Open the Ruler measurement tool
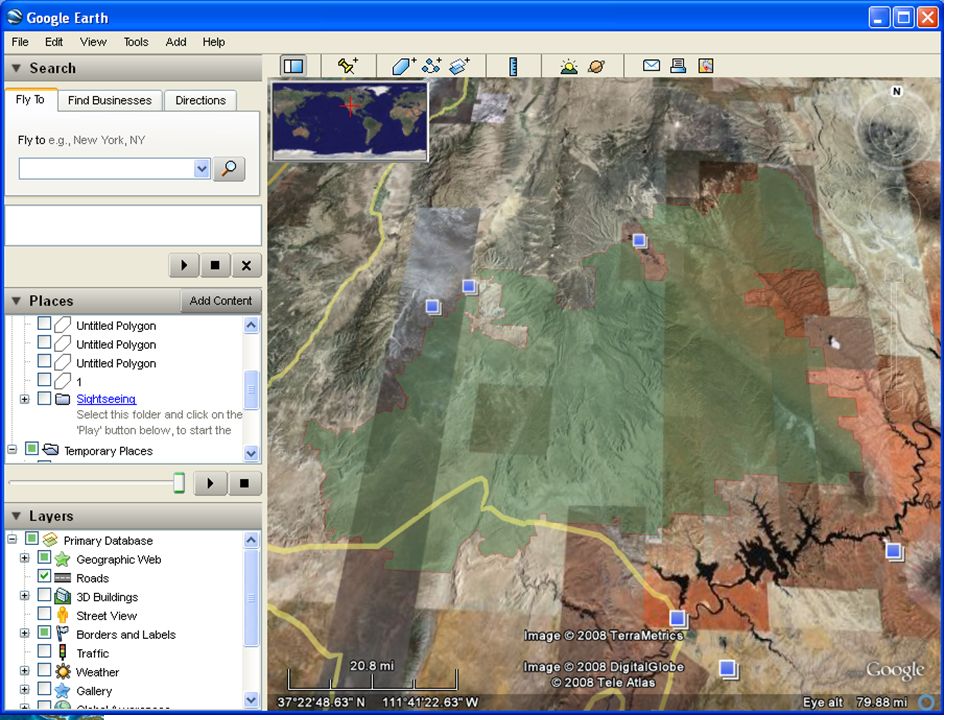This screenshot has height=720, width=960. [513, 66]
